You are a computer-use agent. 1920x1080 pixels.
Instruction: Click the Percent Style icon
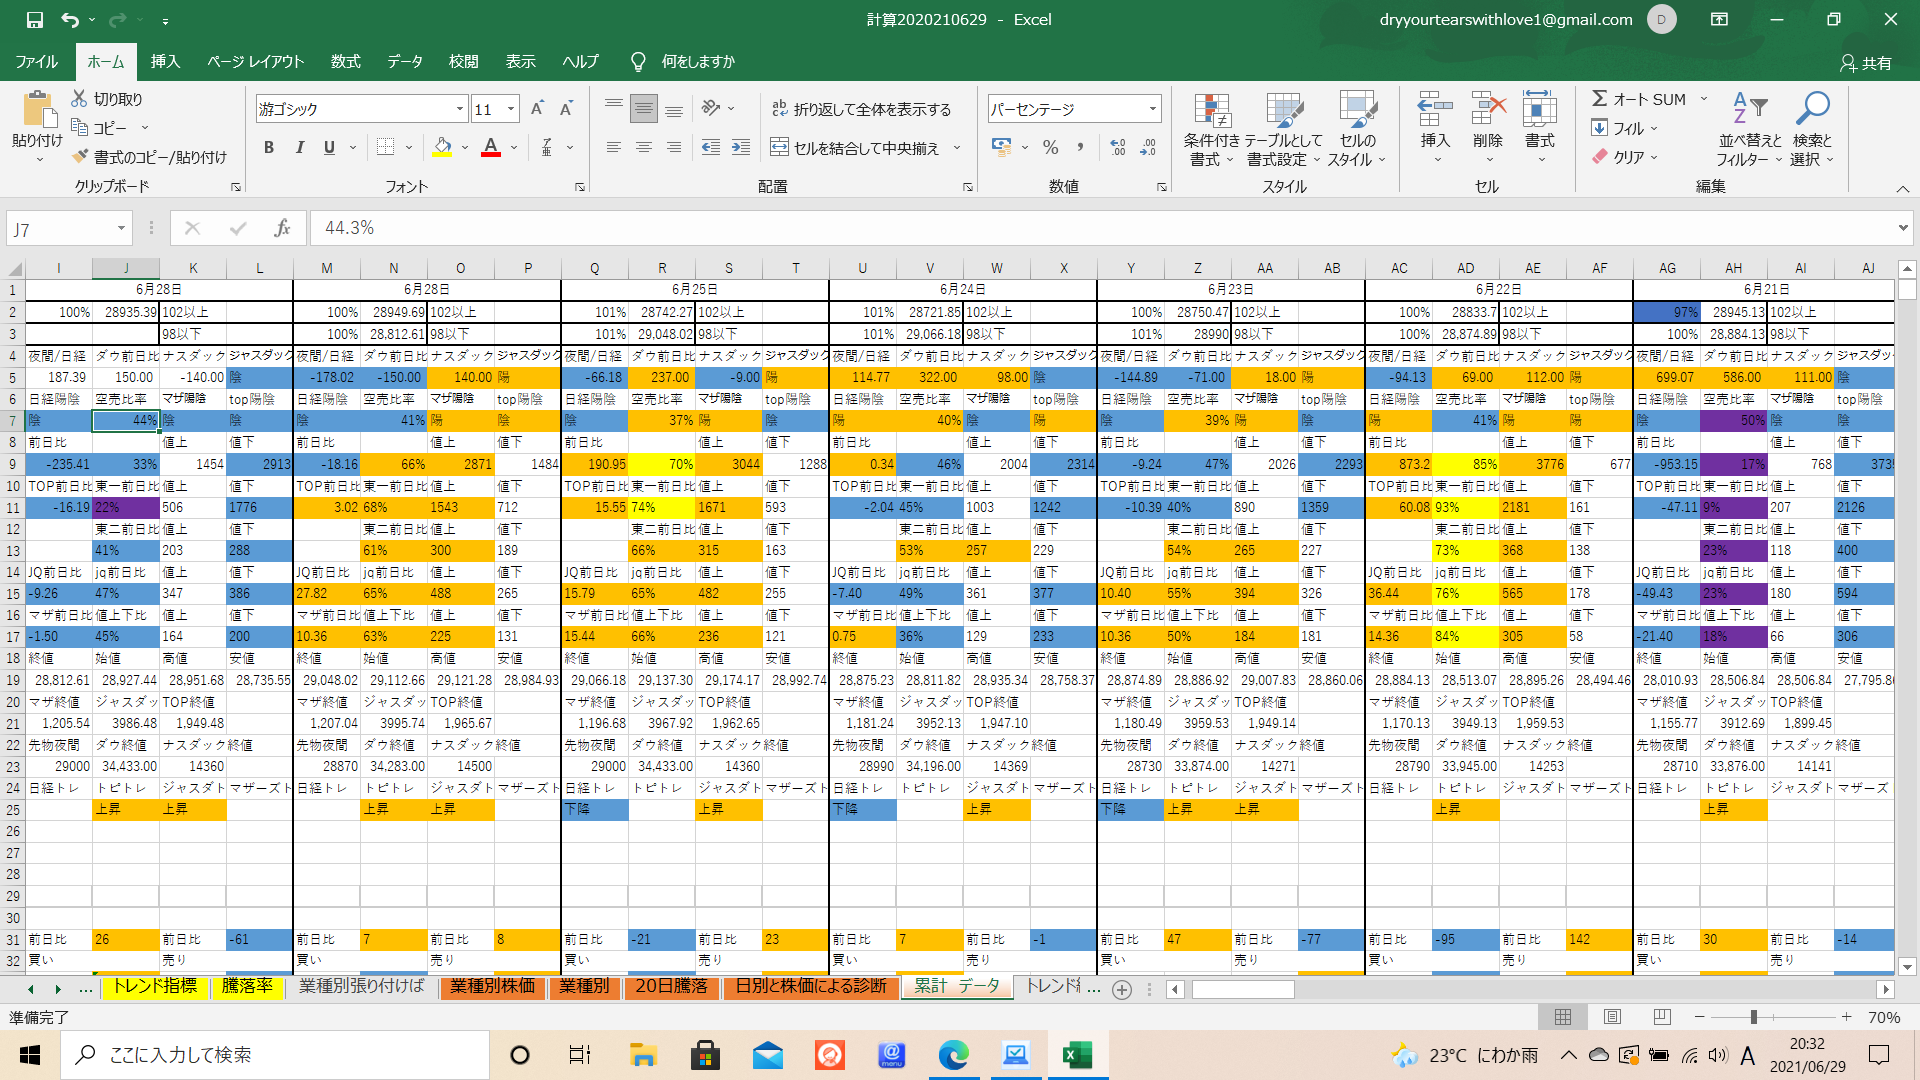click(x=1050, y=148)
